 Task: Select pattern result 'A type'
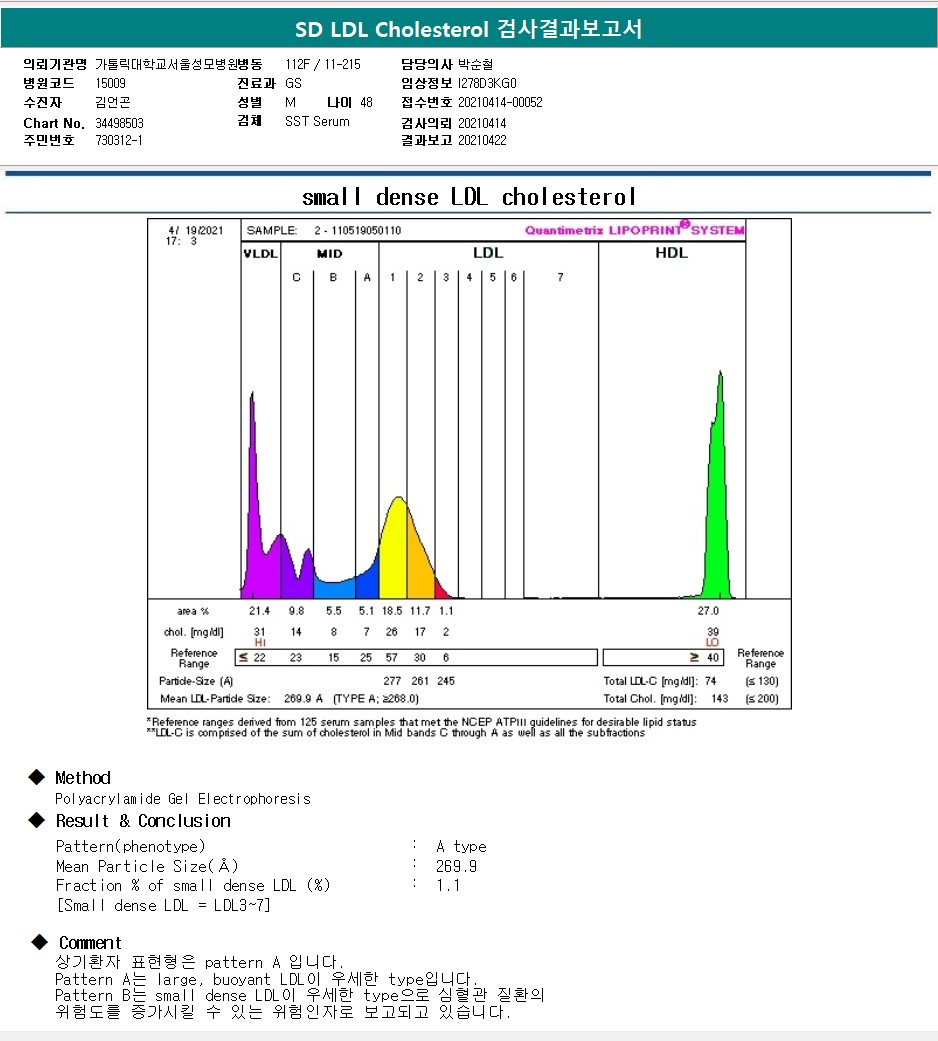pyautogui.click(x=461, y=846)
